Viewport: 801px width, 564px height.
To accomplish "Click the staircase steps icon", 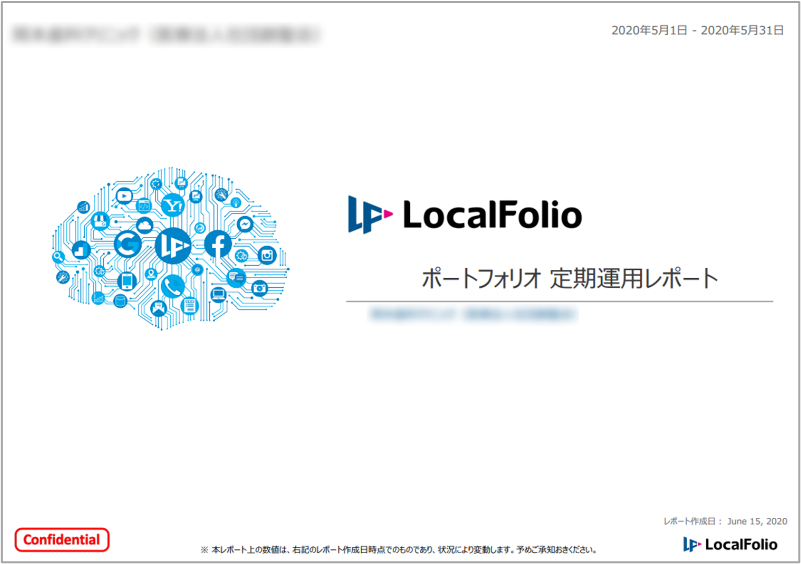I will coord(81,249).
